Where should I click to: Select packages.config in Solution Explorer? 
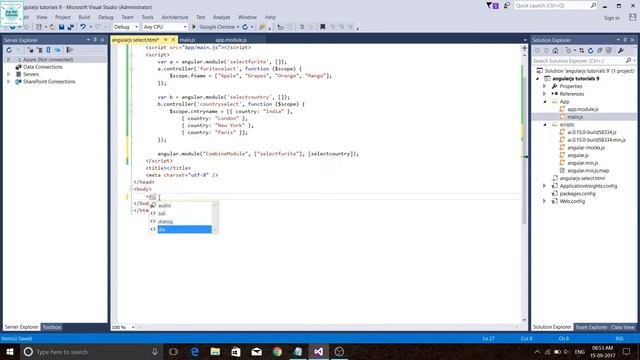point(577,193)
